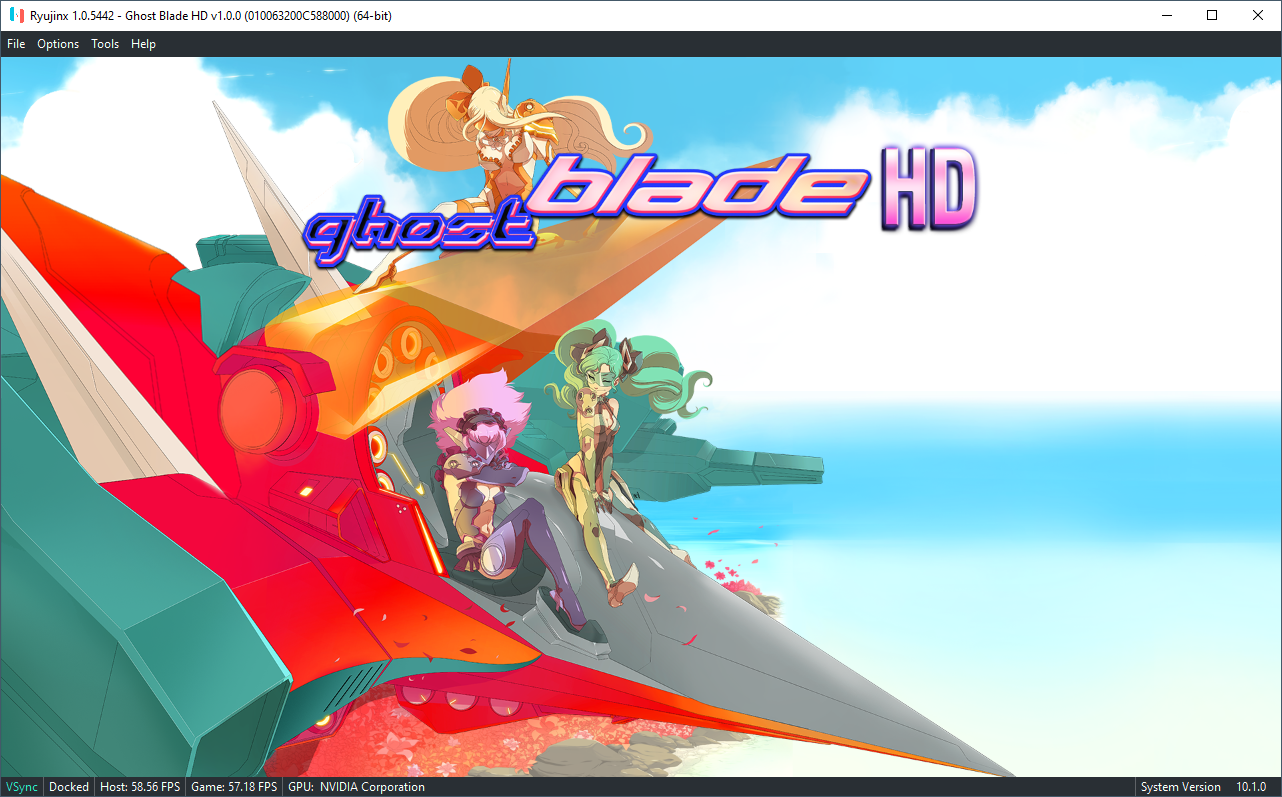Click the GPU: NVIDIA Corporation status text
Screen dimensions: 1282x797
(356, 787)
